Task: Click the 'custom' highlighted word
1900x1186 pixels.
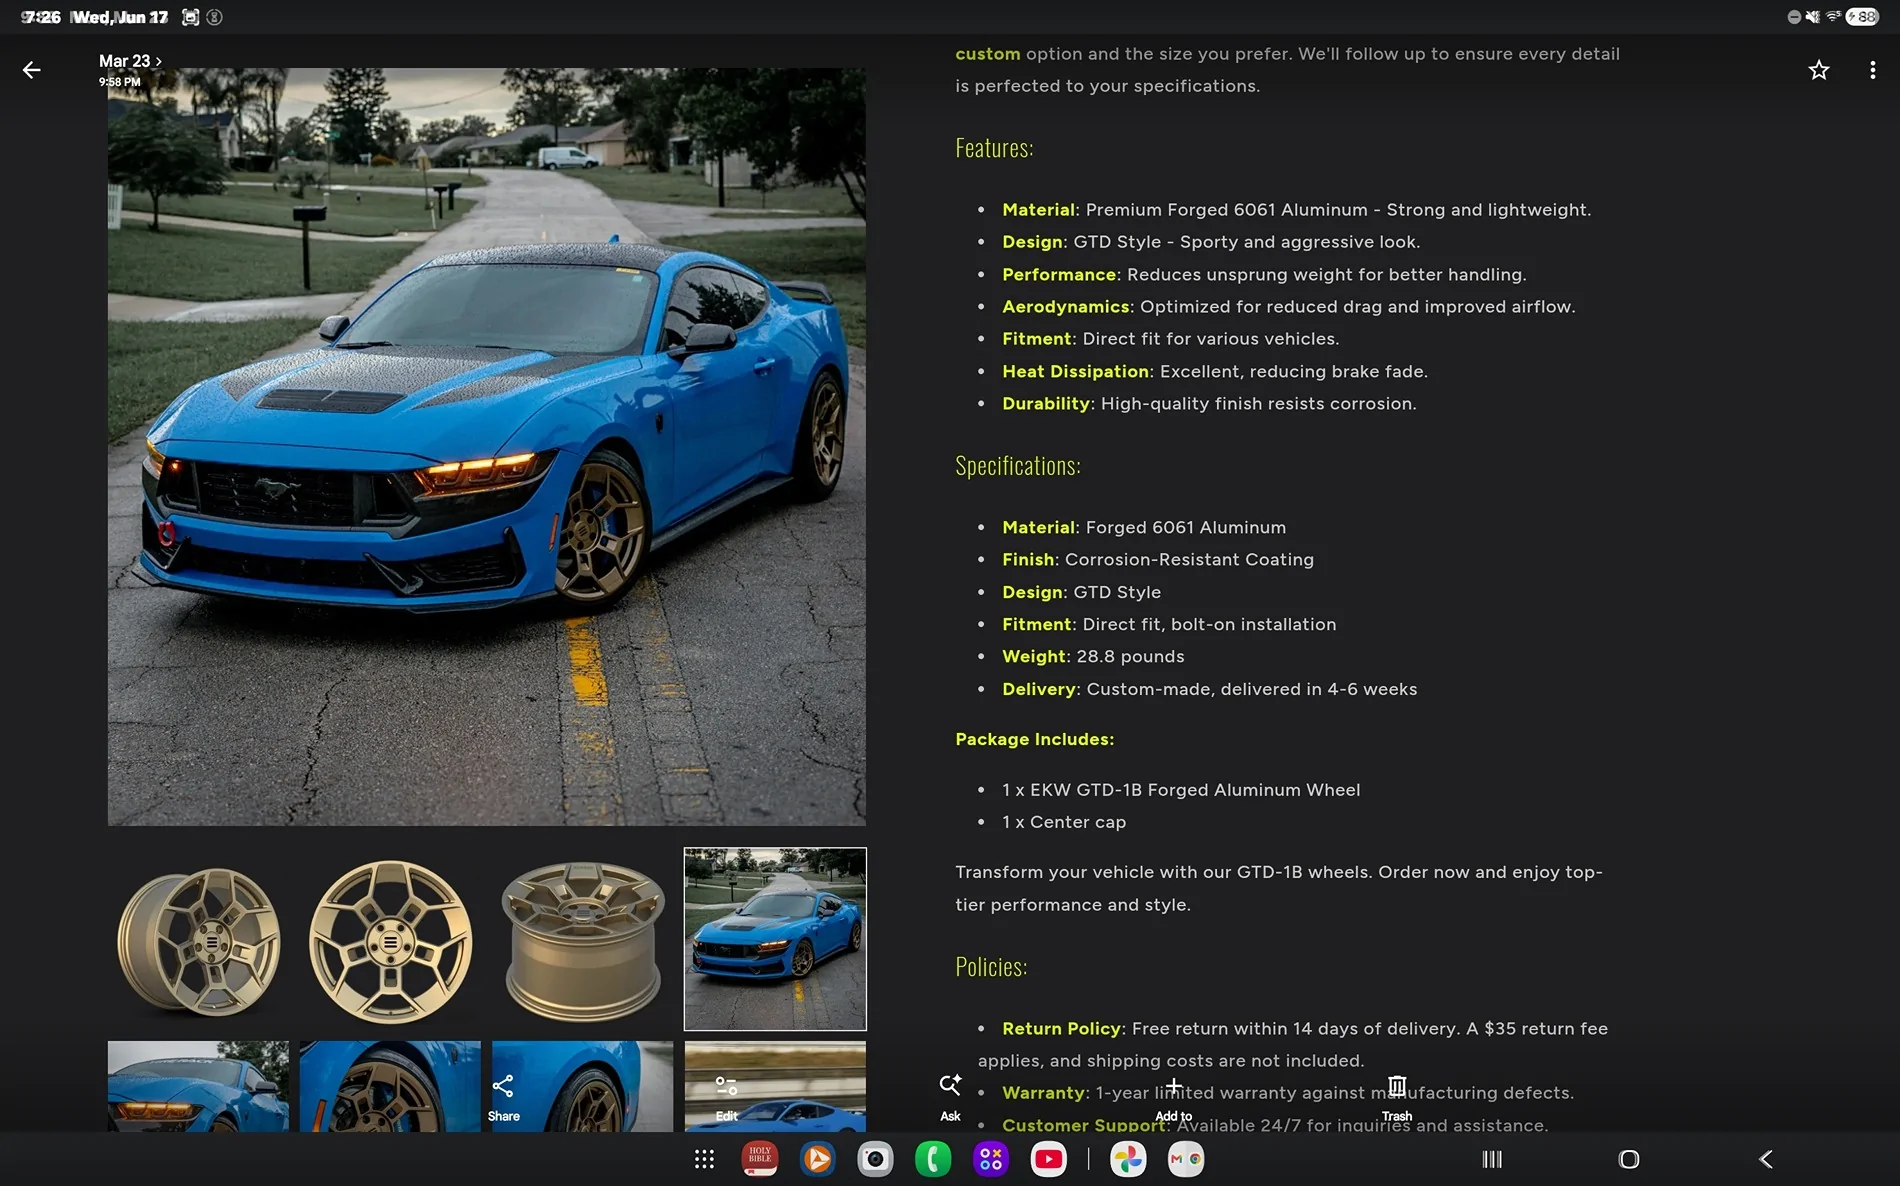Action: (988, 54)
